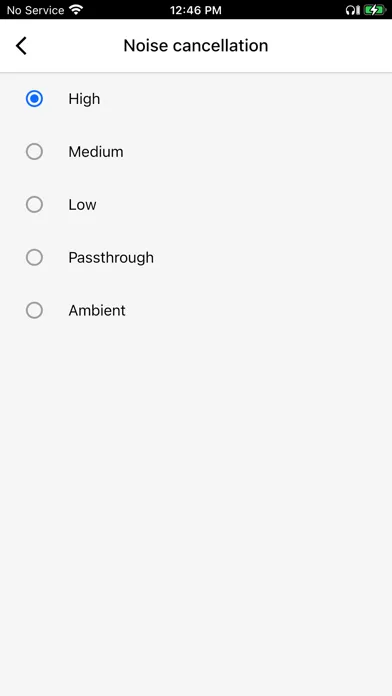Image resolution: width=392 pixels, height=696 pixels.
Task: Choose the Passthrough label text
Action: (111, 258)
